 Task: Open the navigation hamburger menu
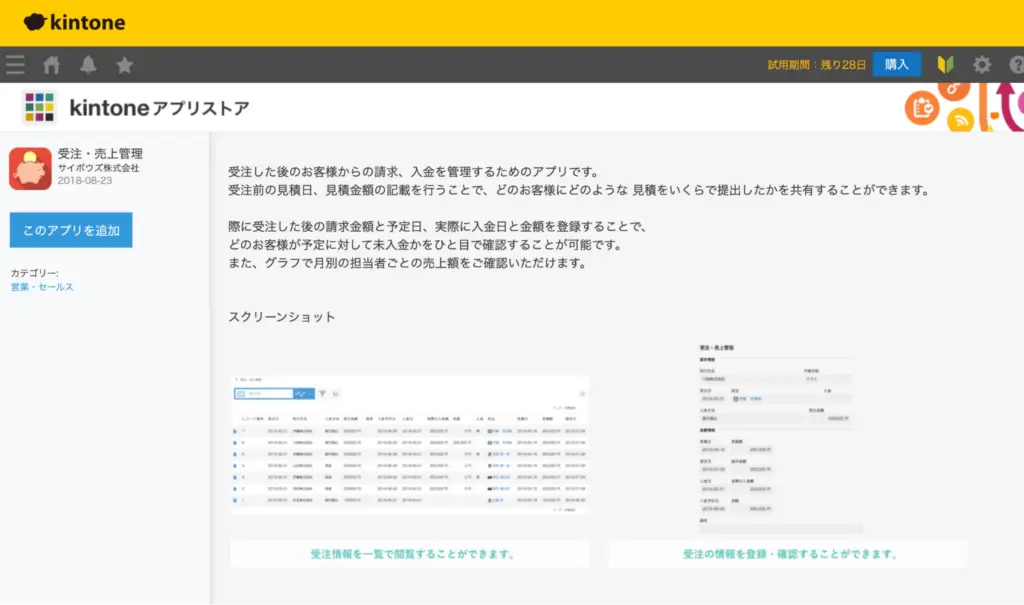14,63
